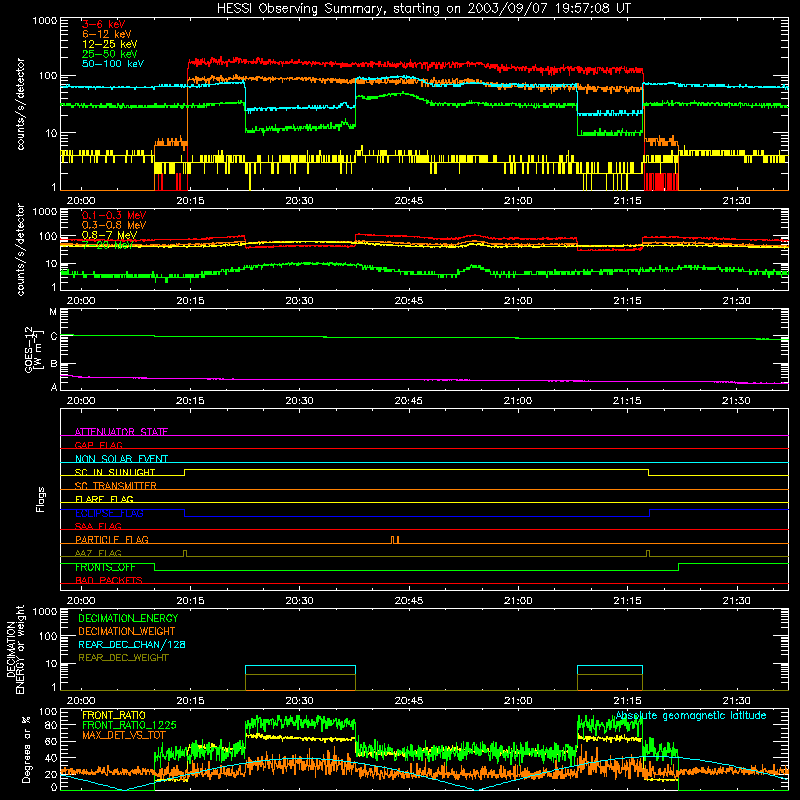Select the SC_TRANSMITTER flag label
Screen dimensions: 800x800
click(x=116, y=485)
